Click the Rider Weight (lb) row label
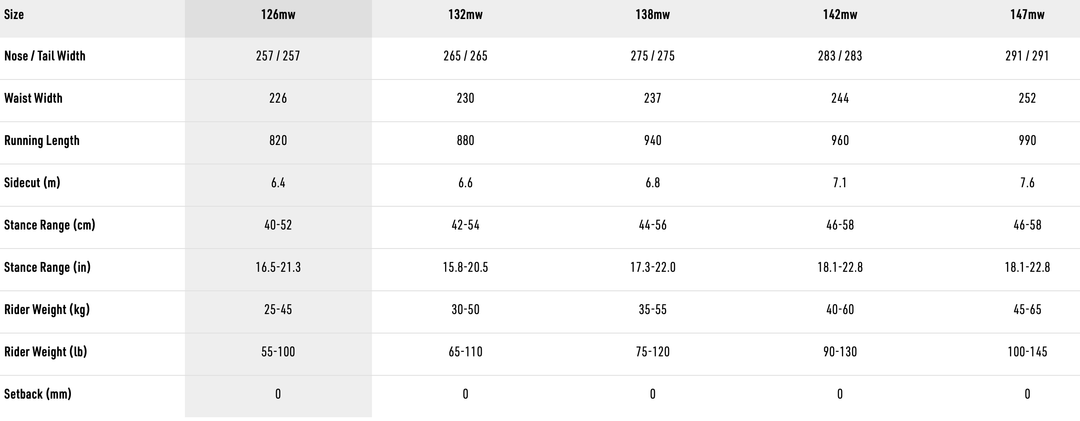 point(46,352)
